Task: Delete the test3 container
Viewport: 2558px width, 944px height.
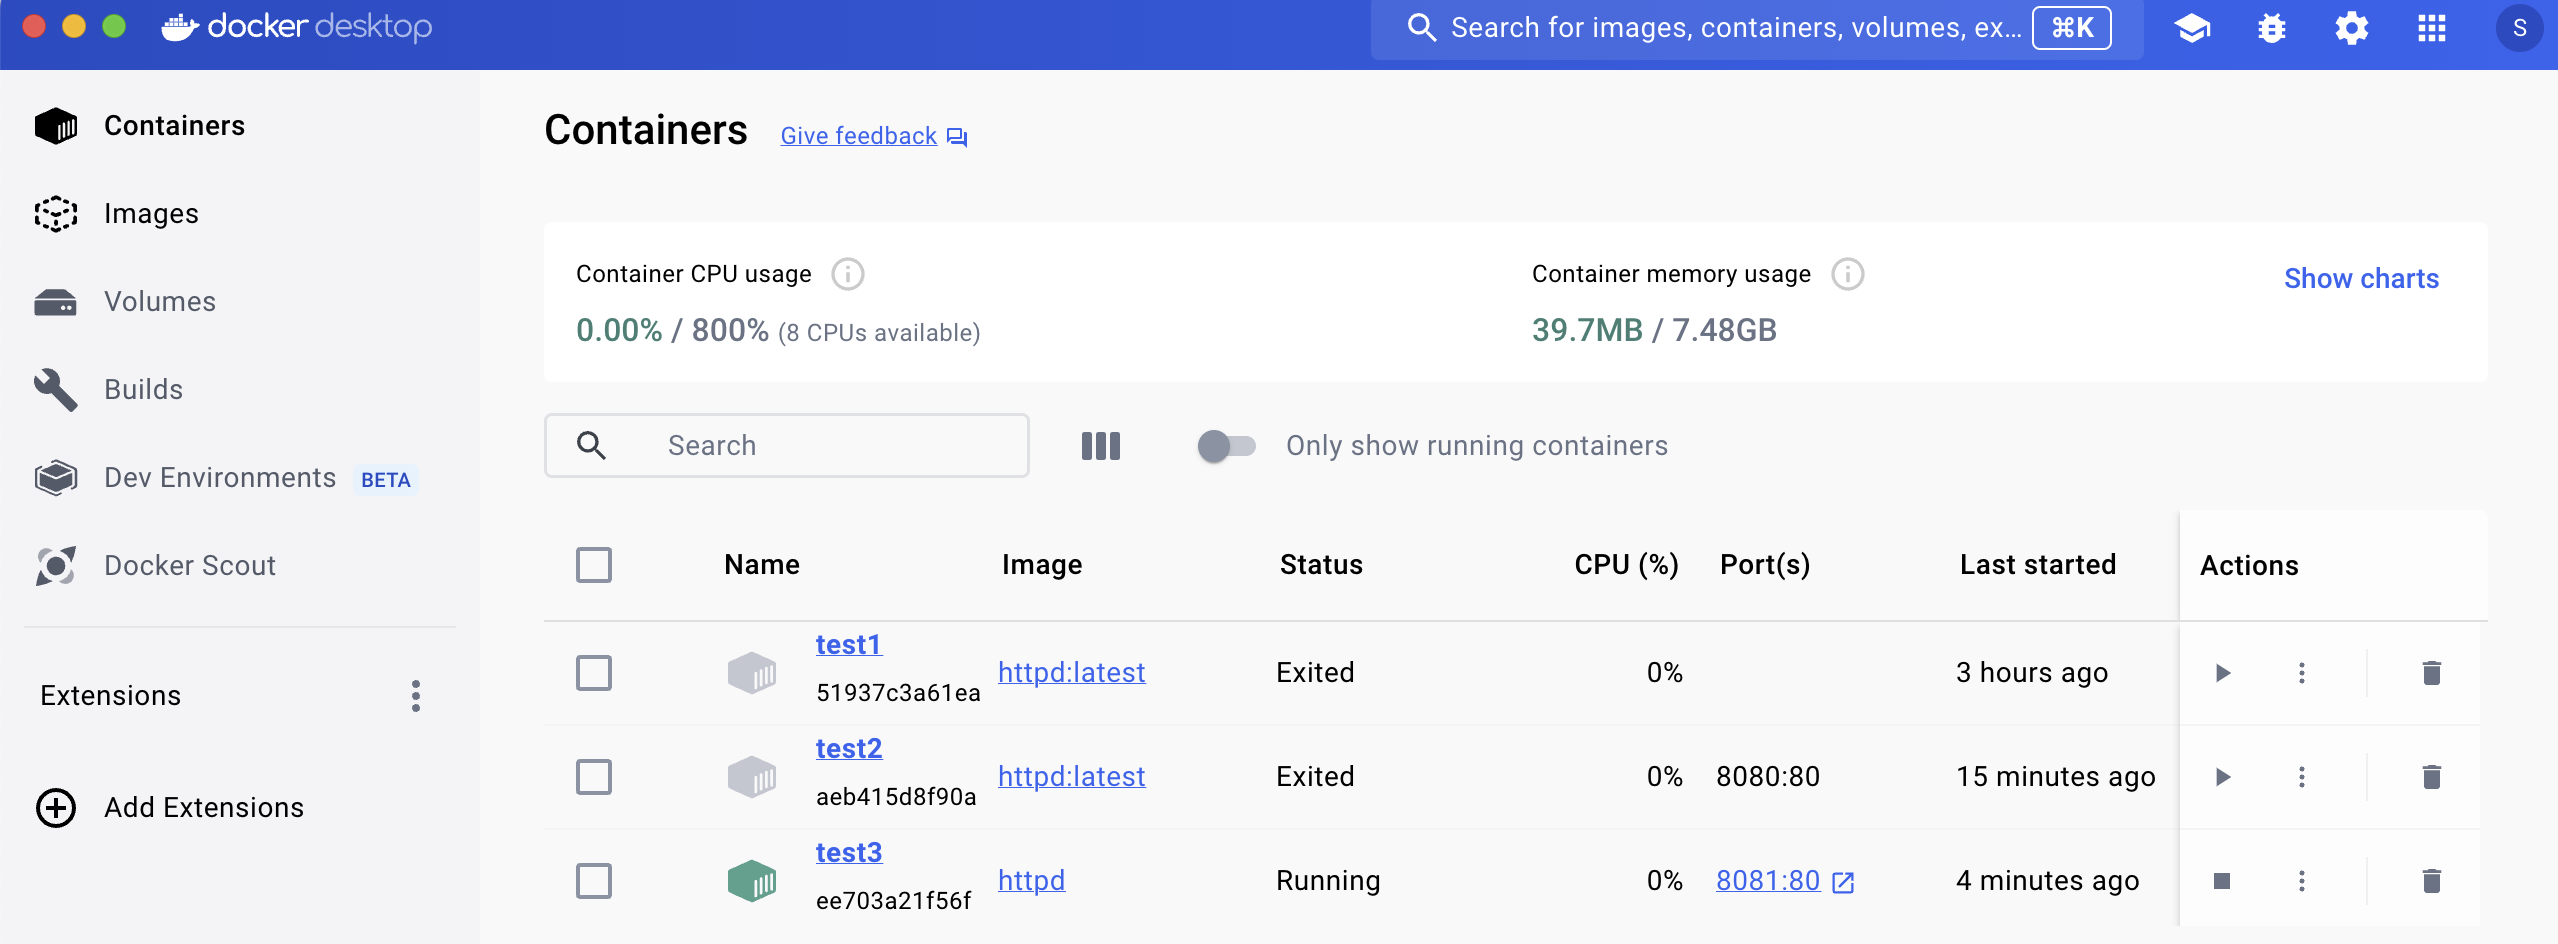Action: pyautogui.click(x=2432, y=881)
